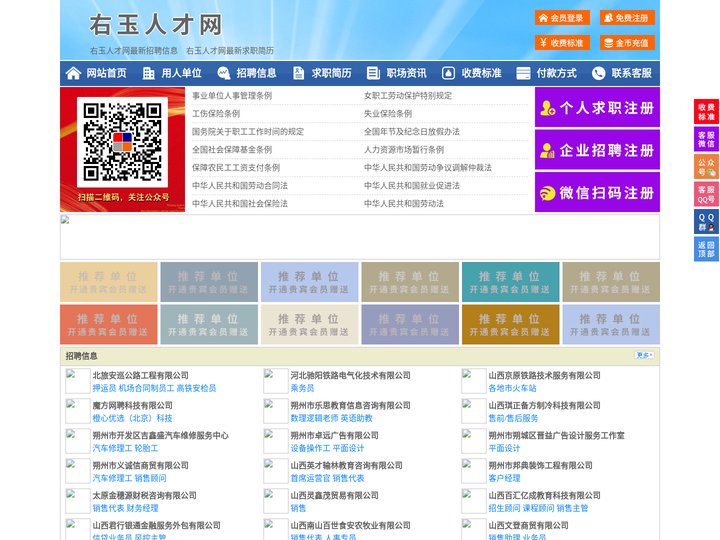Open the 各地市火车站 job link
720x540 pixels.
(x=512, y=388)
